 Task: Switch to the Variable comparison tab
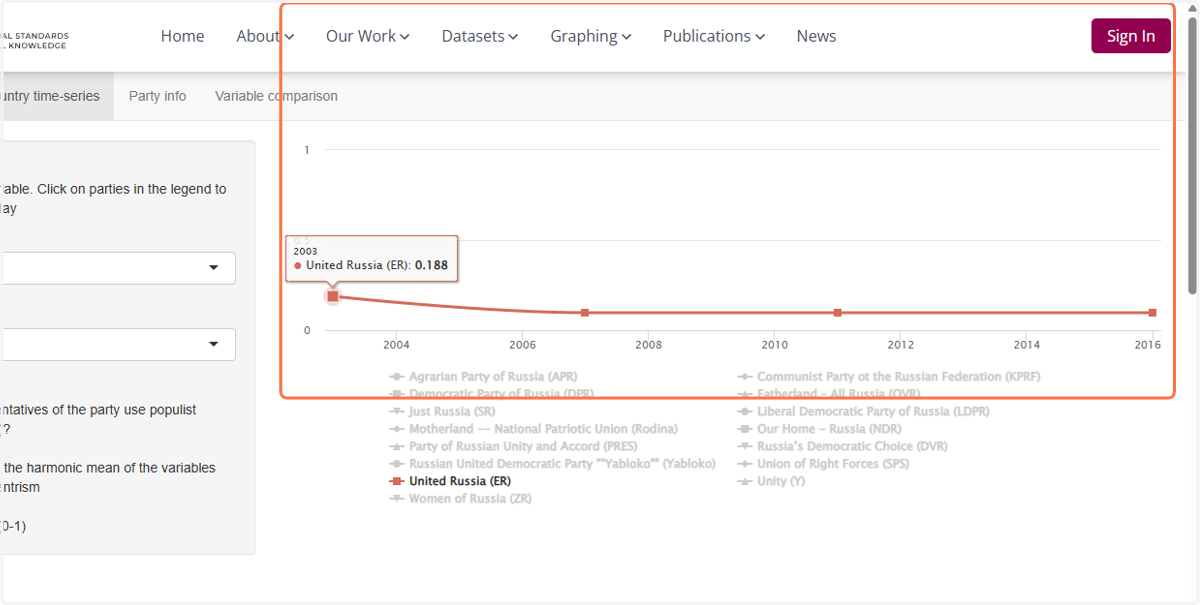coord(276,96)
